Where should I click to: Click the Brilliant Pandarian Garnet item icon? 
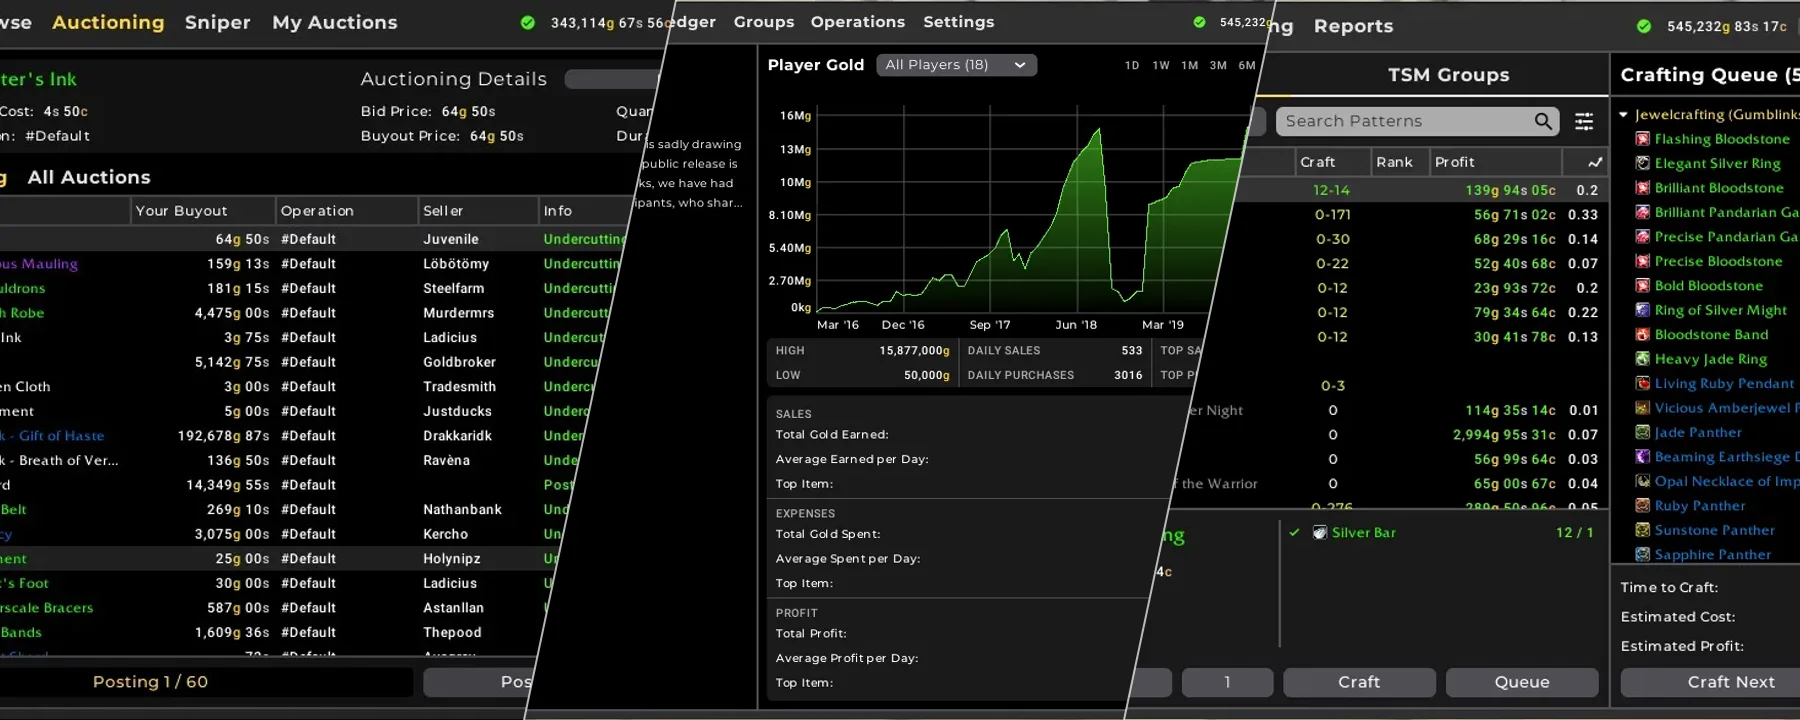coord(1642,212)
